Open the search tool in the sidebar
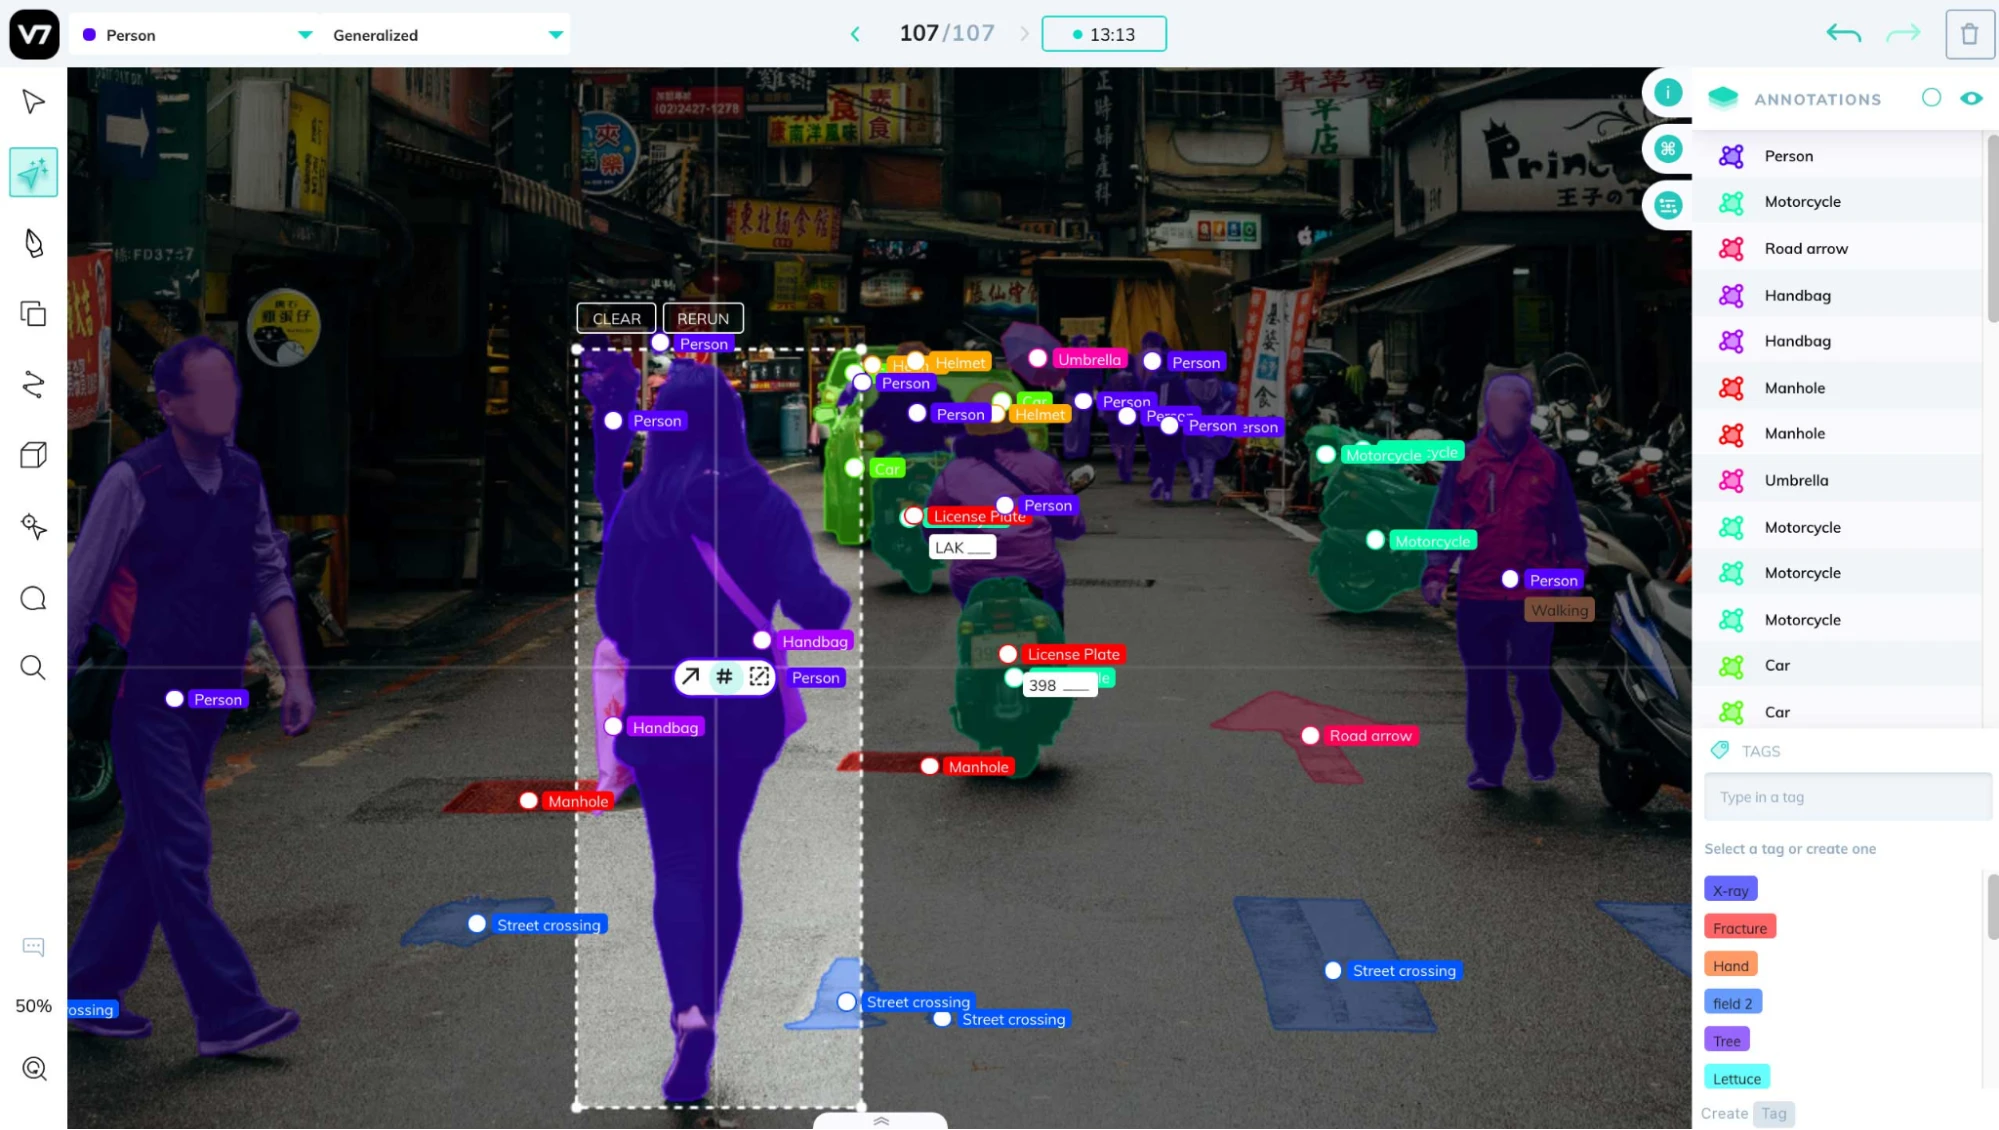The image size is (1999, 1130). click(33, 667)
